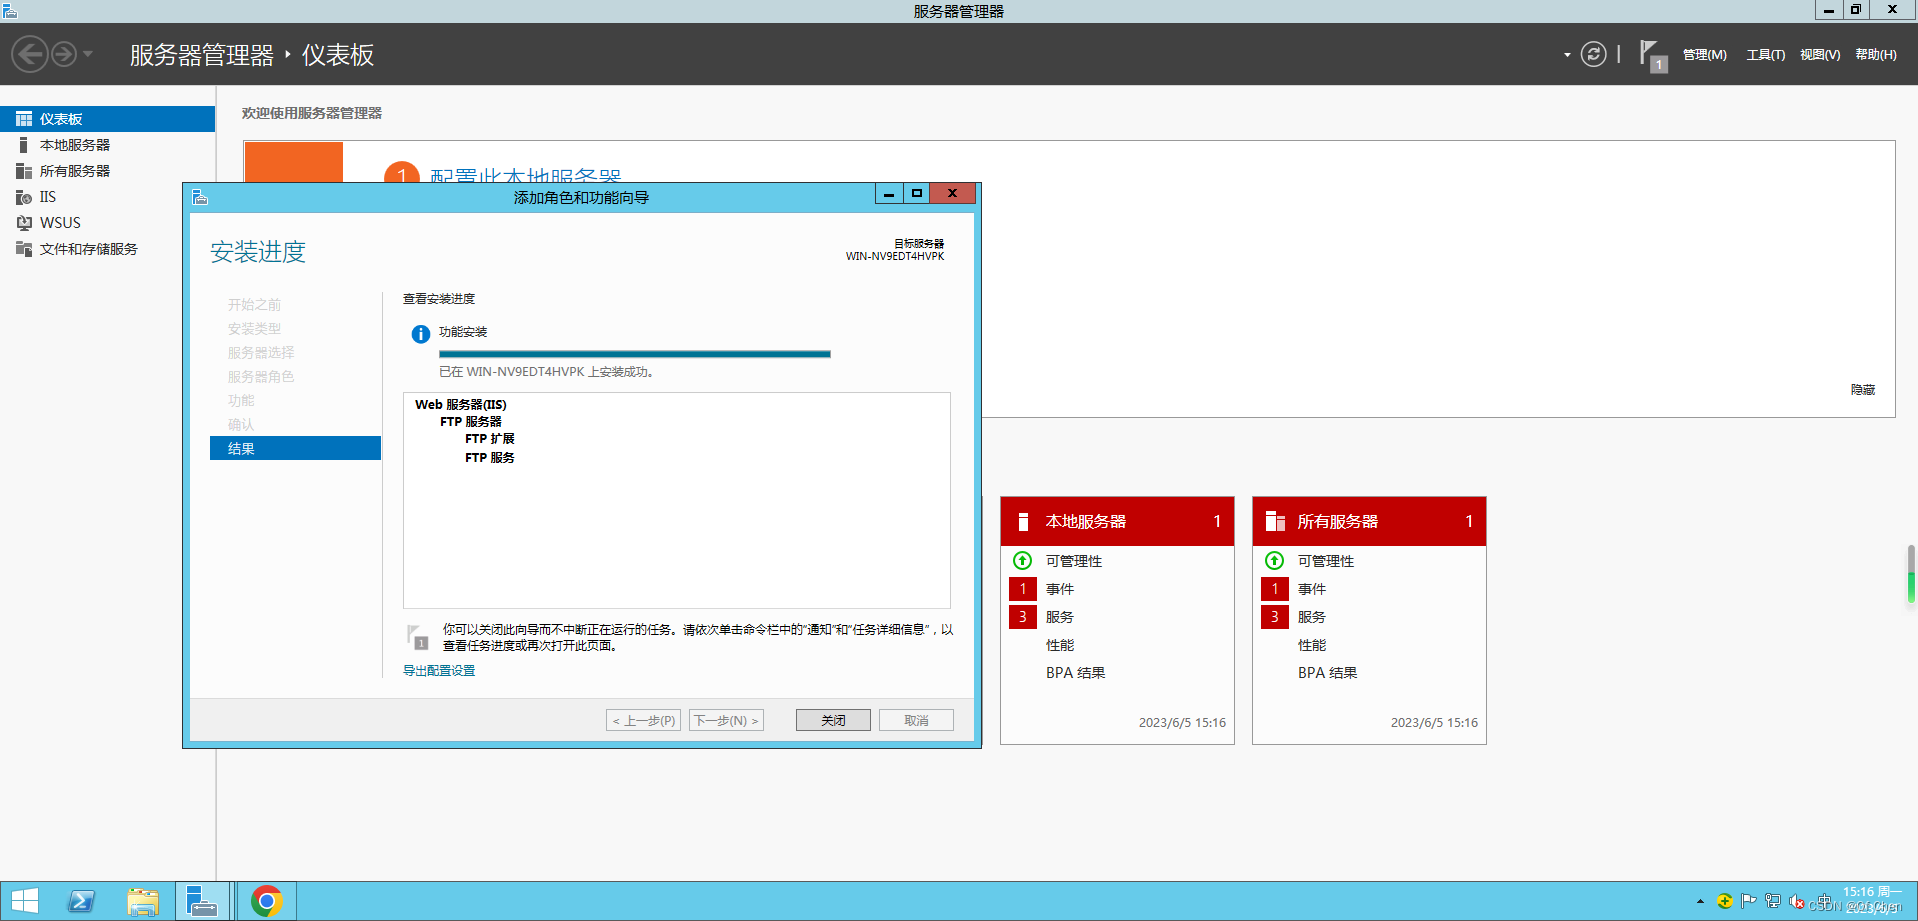Click the 所有服务器 icon in the sidebar
This screenshot has width=1918, height=921.
point(24,171)
